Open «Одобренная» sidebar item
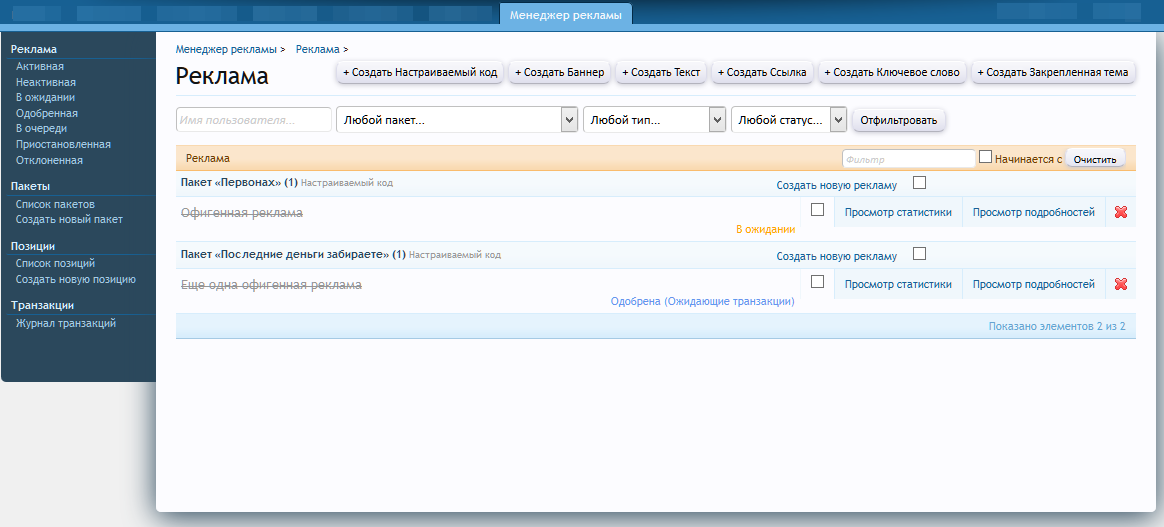This screenshot has width=1164, height=527. (x=47, y=114)
